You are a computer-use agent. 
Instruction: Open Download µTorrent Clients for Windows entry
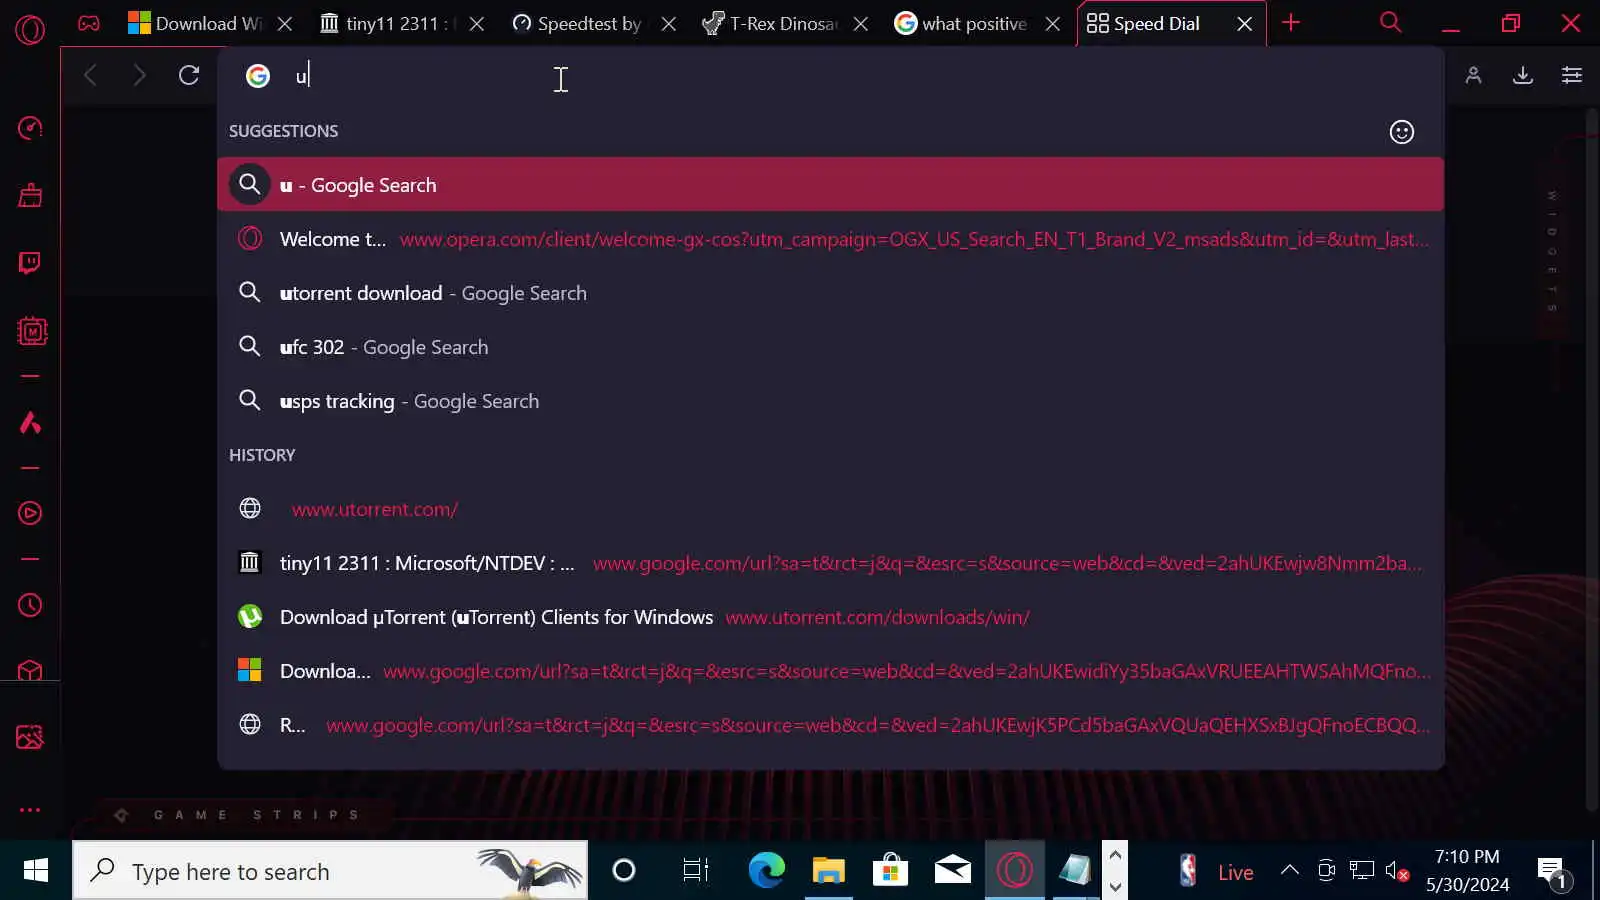point(830,617)
